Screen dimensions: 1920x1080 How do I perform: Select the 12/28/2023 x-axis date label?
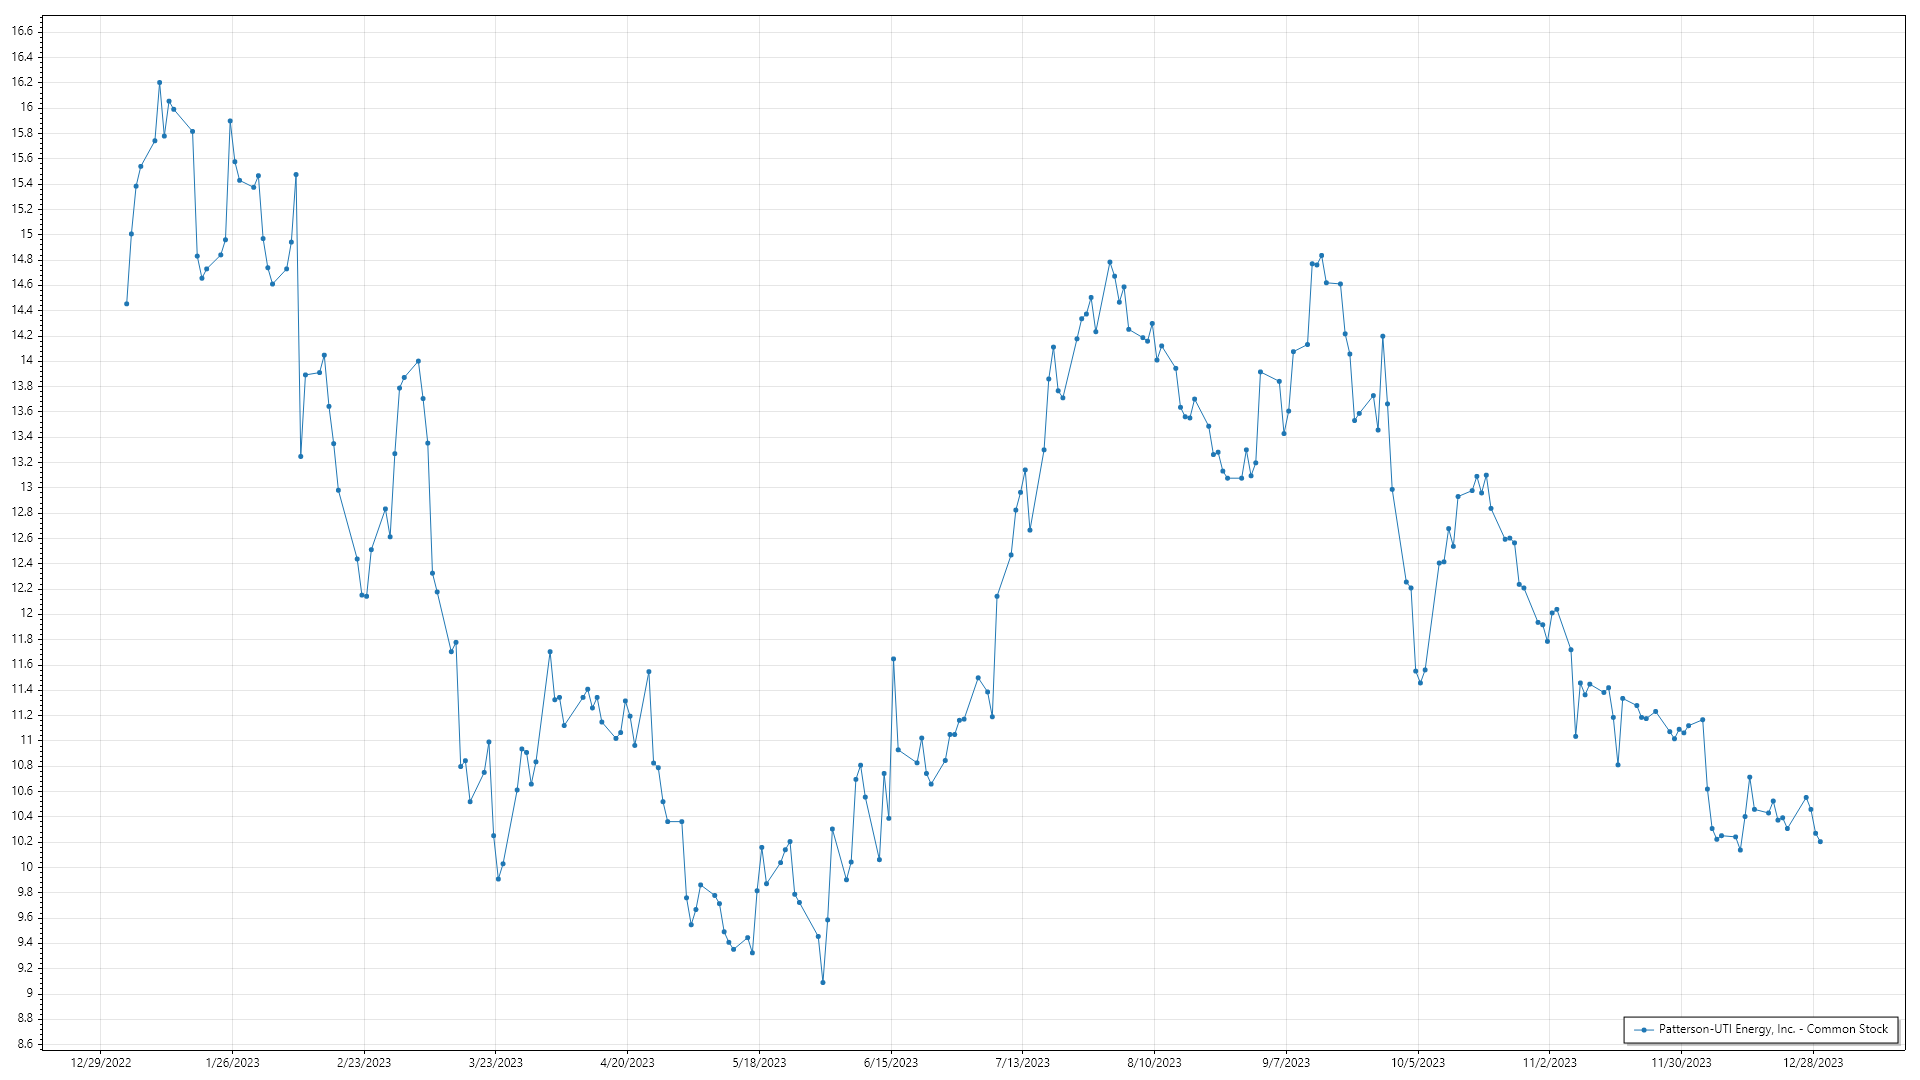[x=1813, y=1063]
